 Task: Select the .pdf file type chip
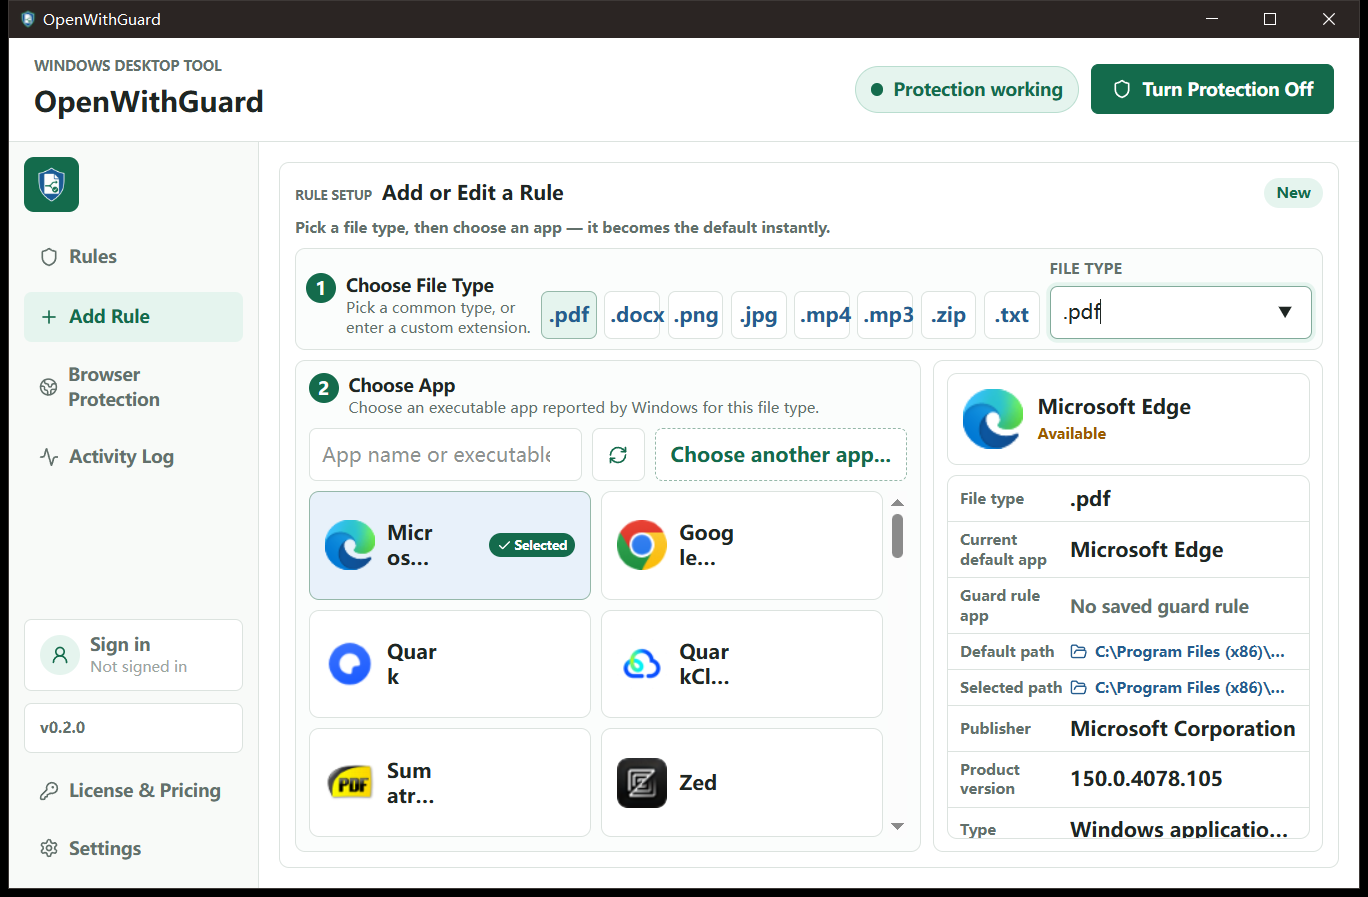[569, 315]
